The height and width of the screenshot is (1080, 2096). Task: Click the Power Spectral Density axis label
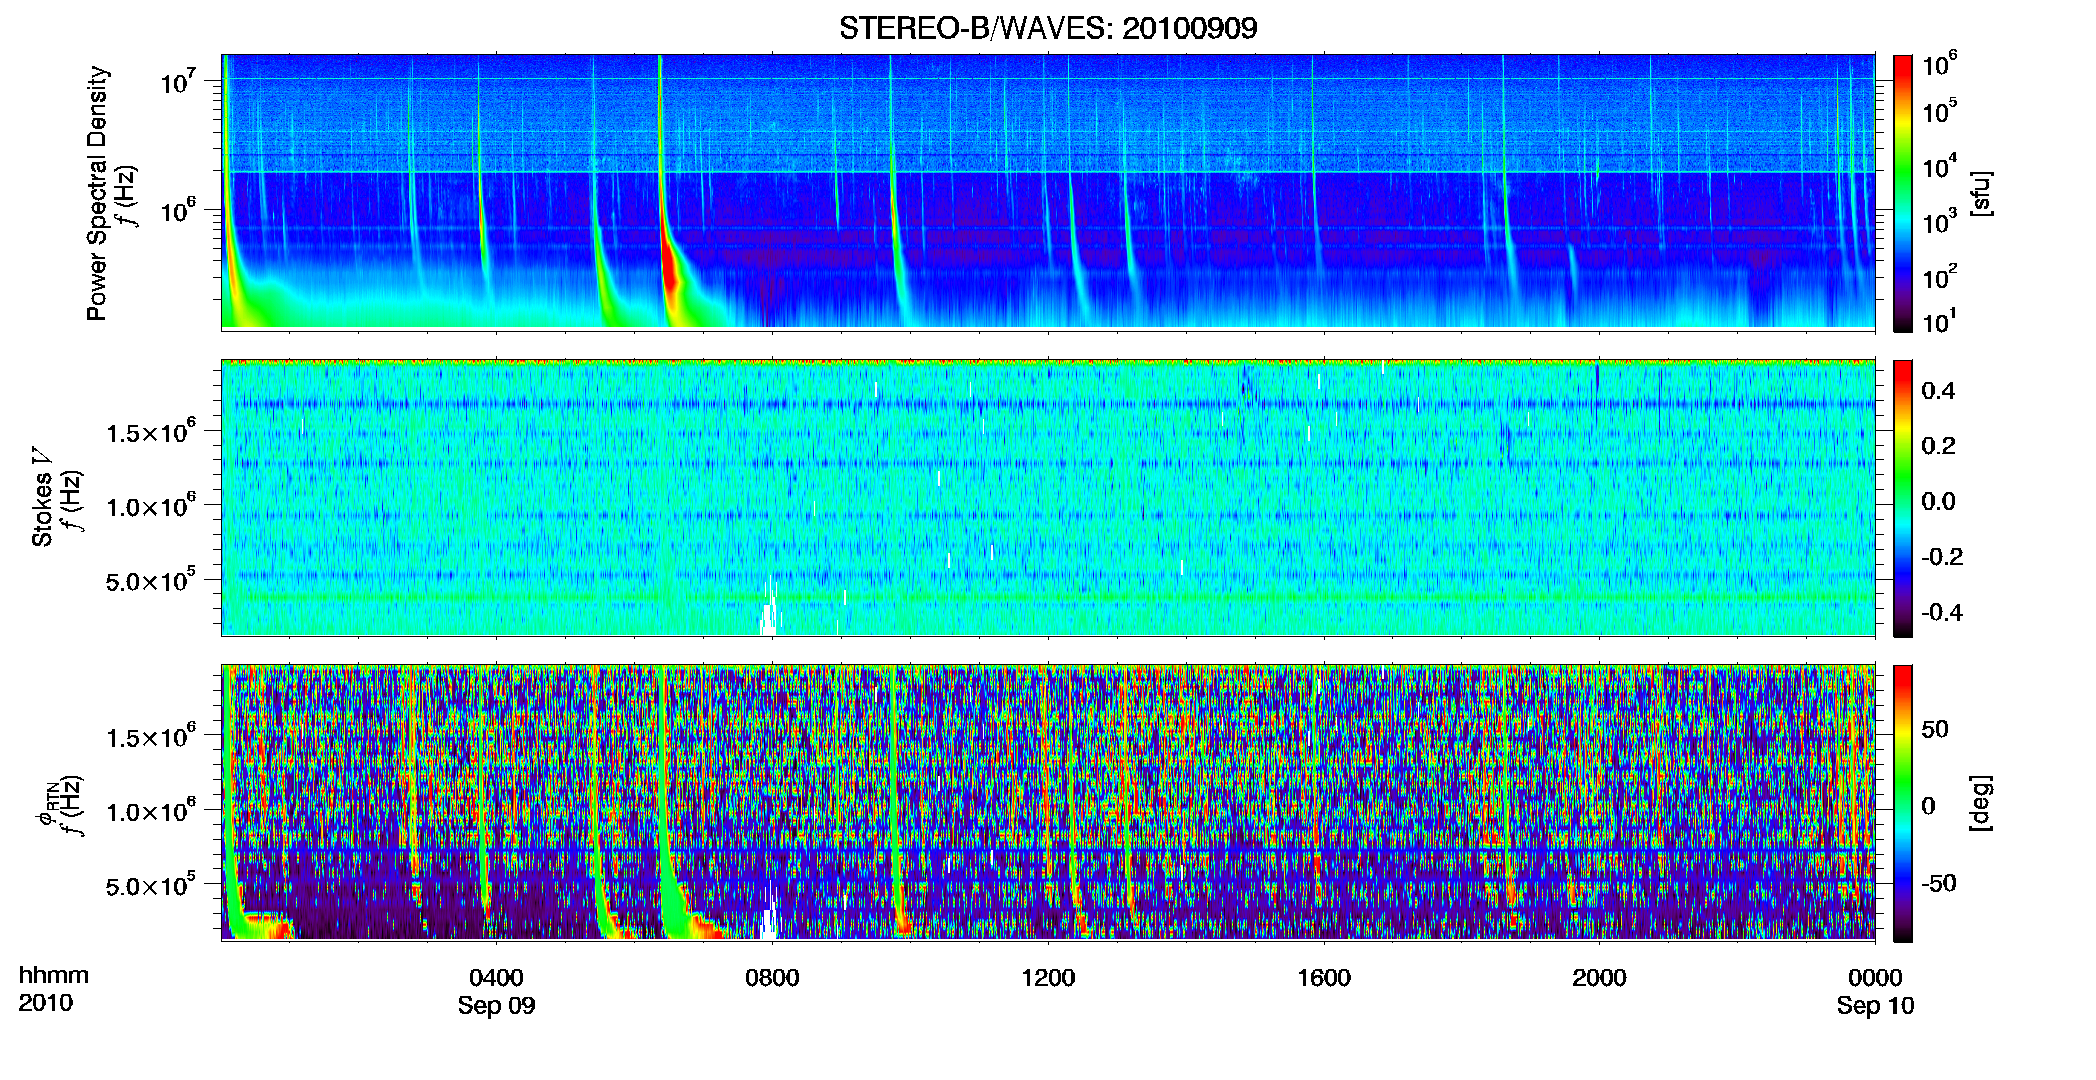[x=97, y=193]
